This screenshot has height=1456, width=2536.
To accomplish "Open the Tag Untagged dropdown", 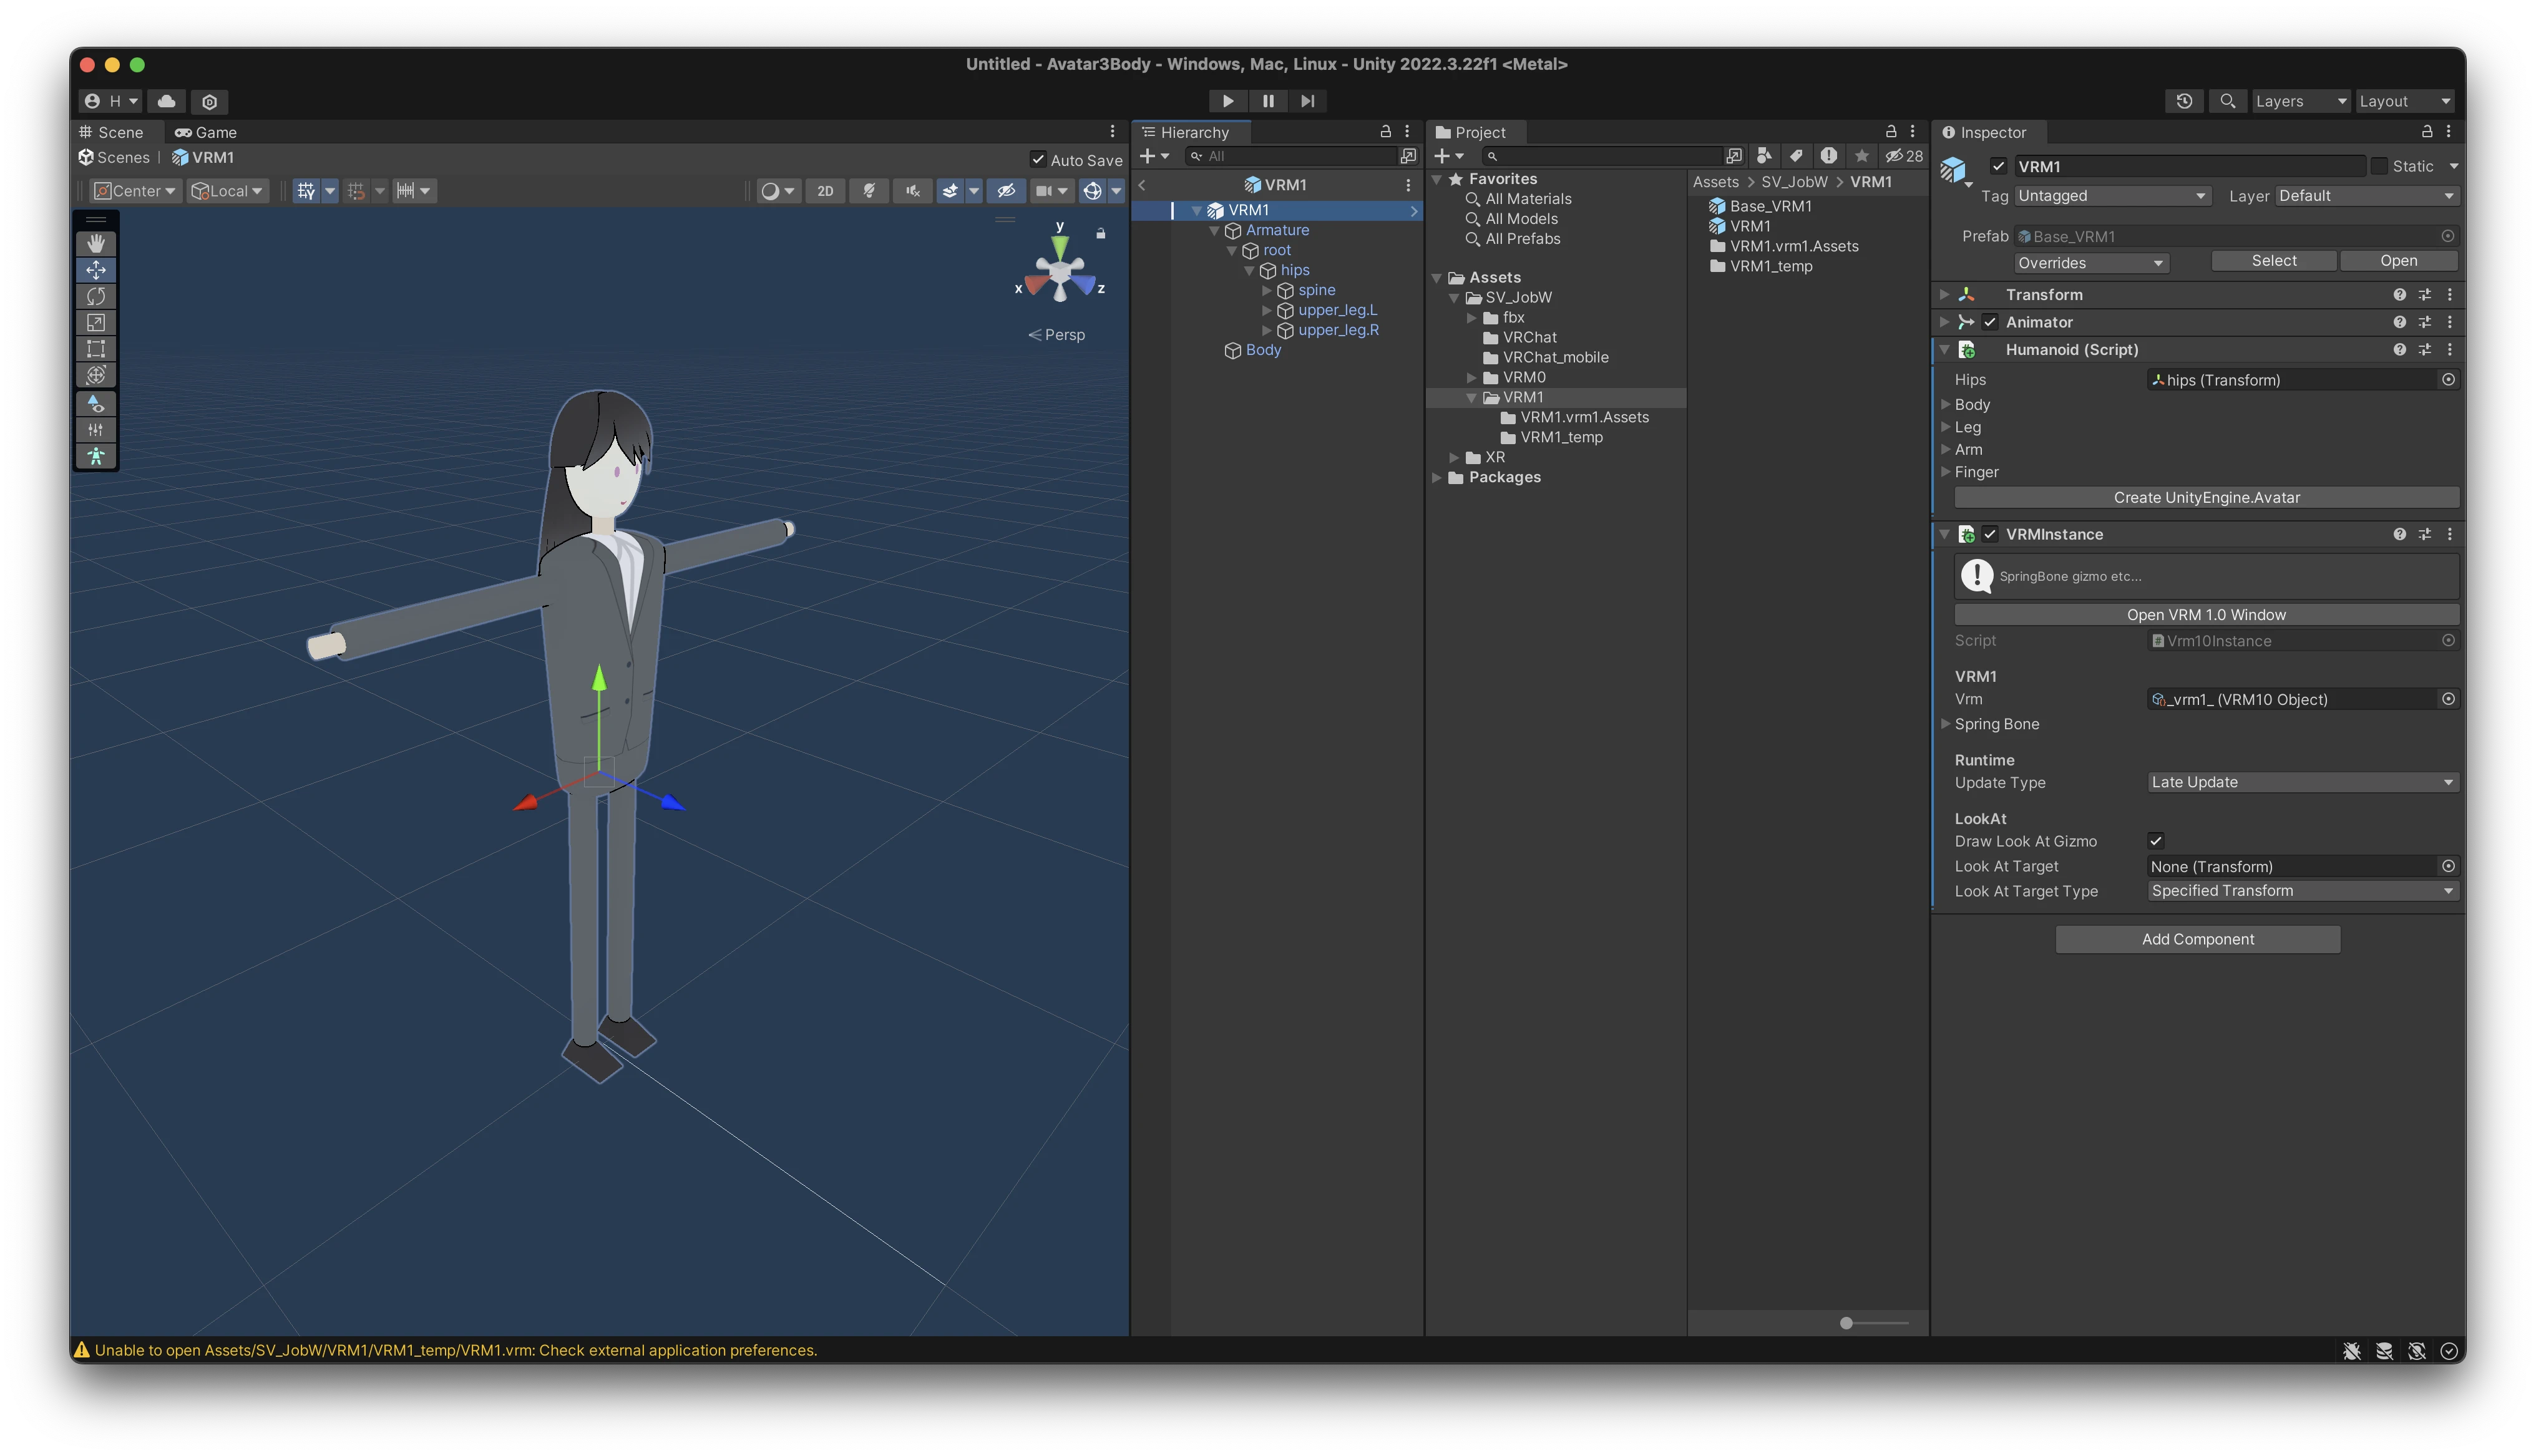I will click(2112, 196).
